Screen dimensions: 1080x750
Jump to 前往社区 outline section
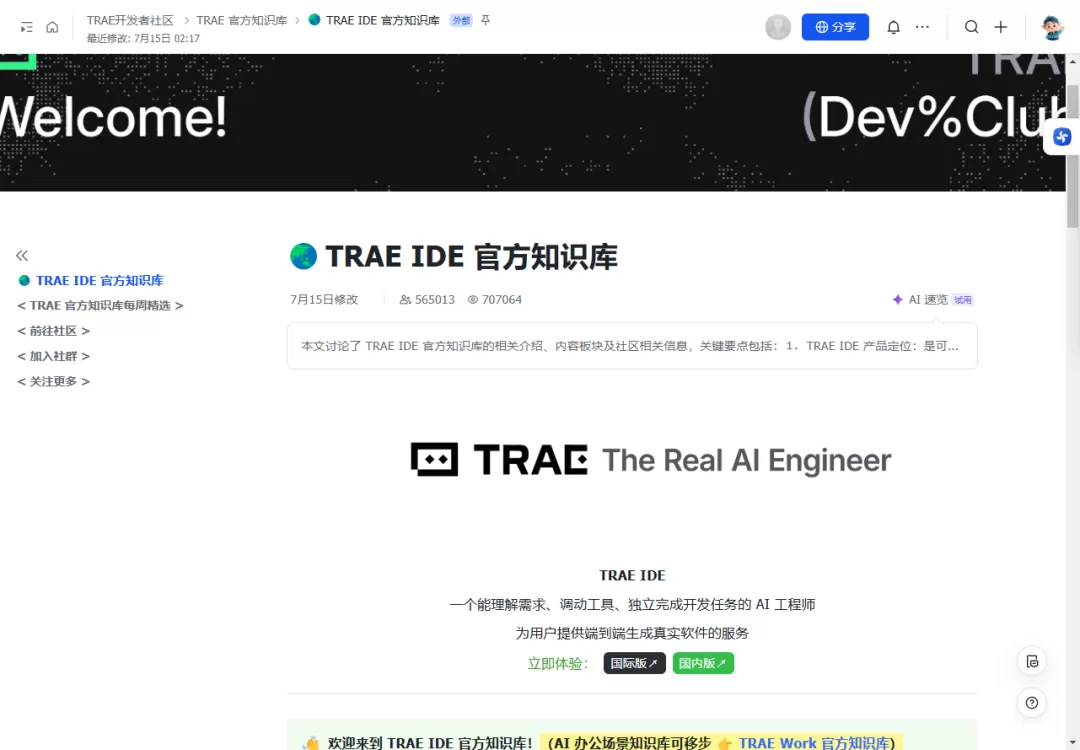point(54,331)
